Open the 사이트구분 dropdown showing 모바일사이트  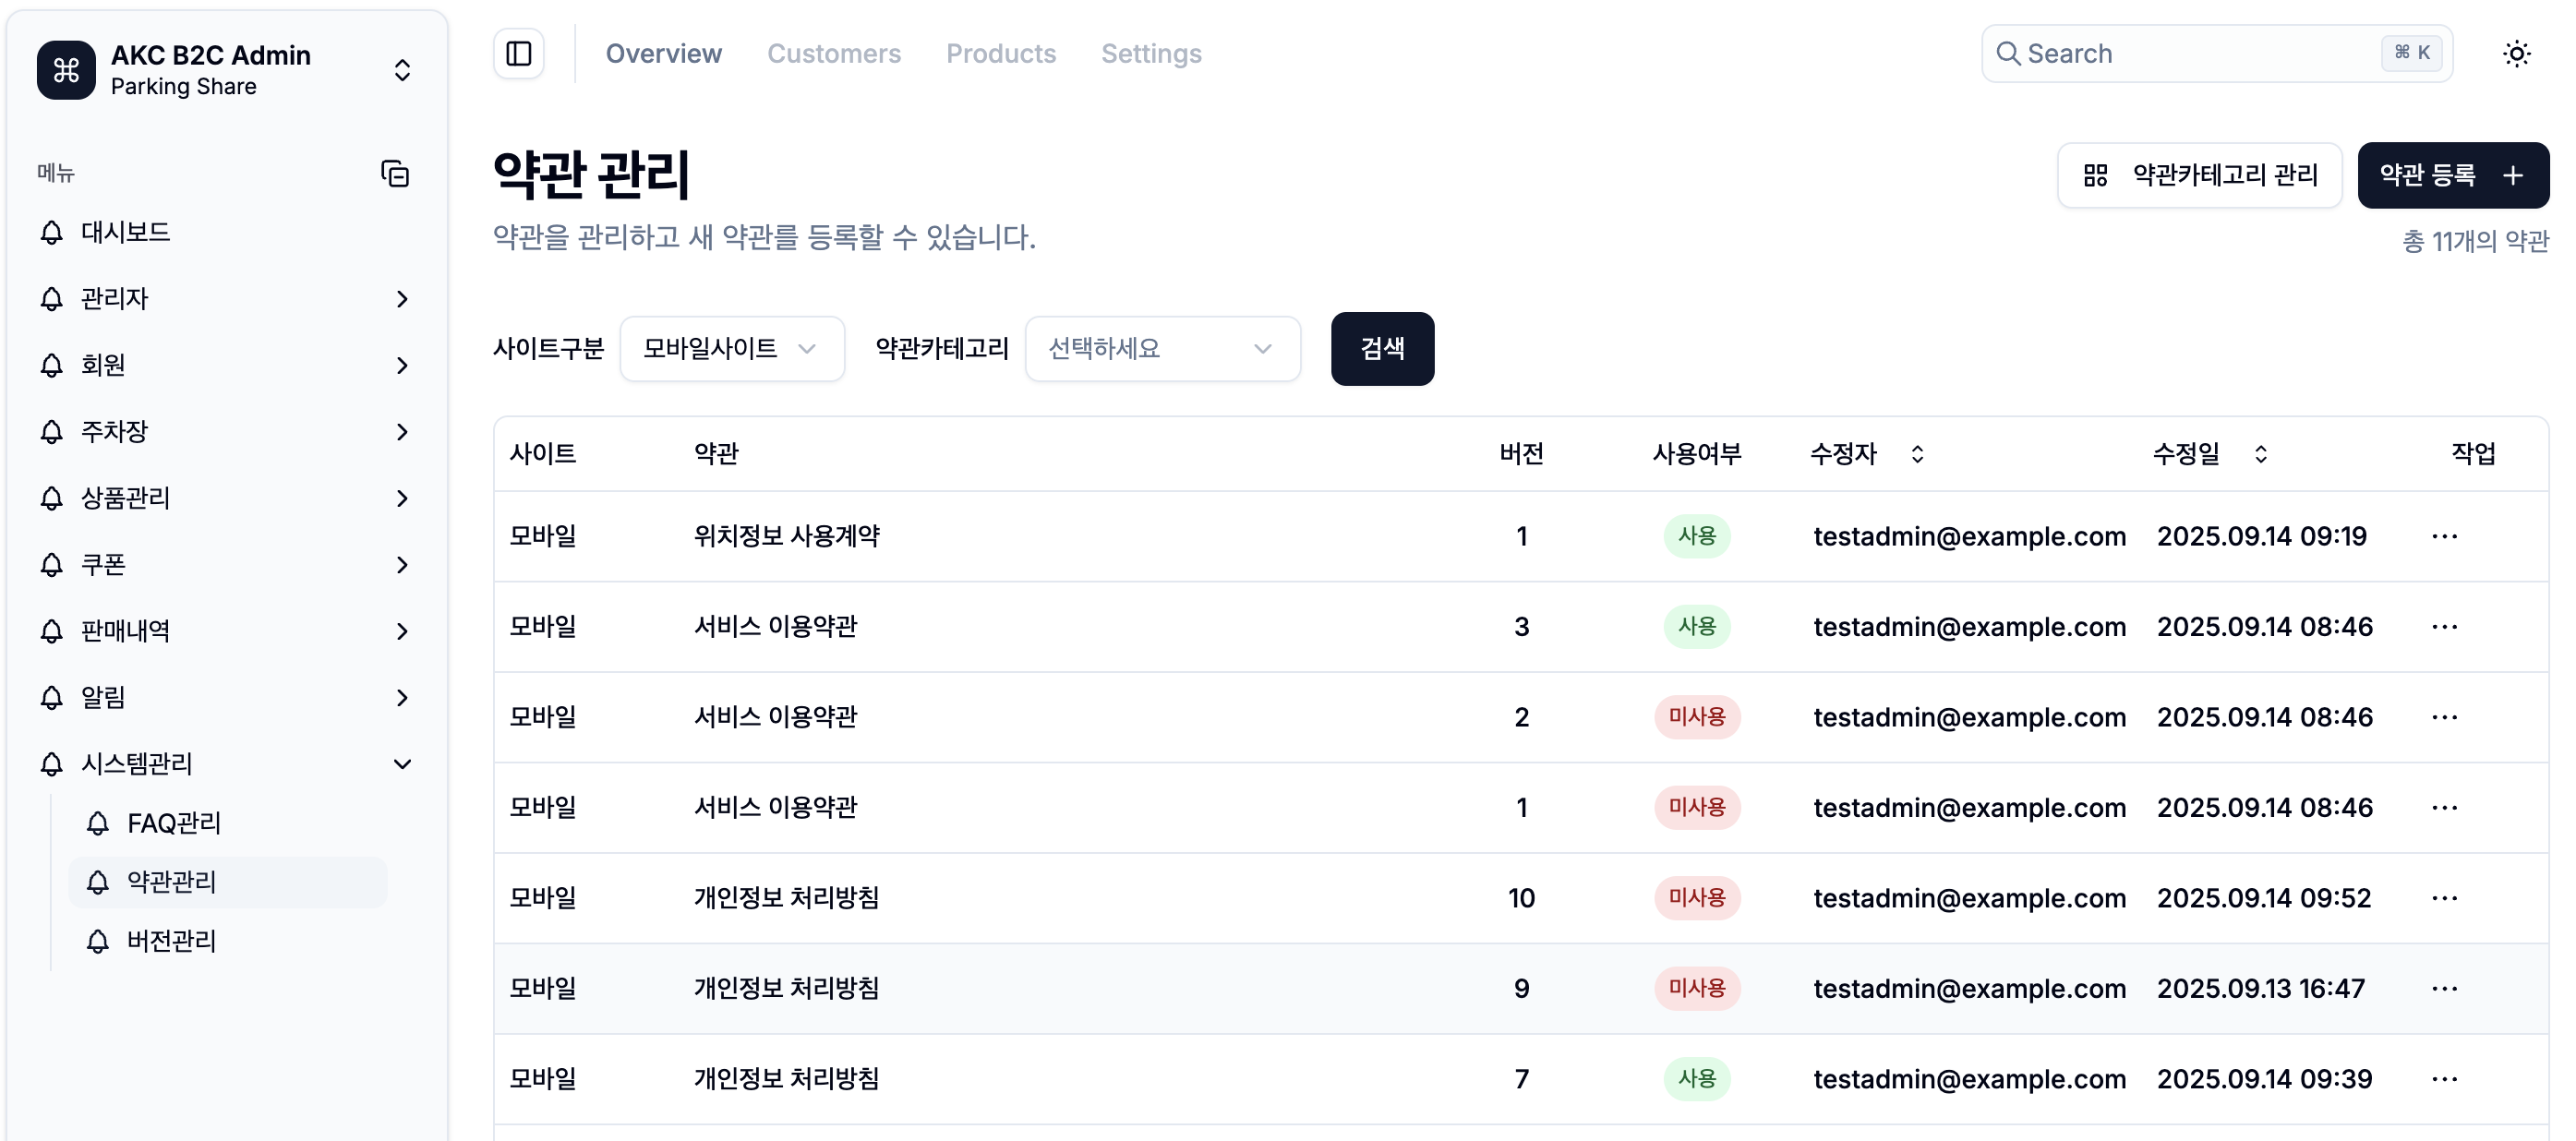click(x=732, y=348)
